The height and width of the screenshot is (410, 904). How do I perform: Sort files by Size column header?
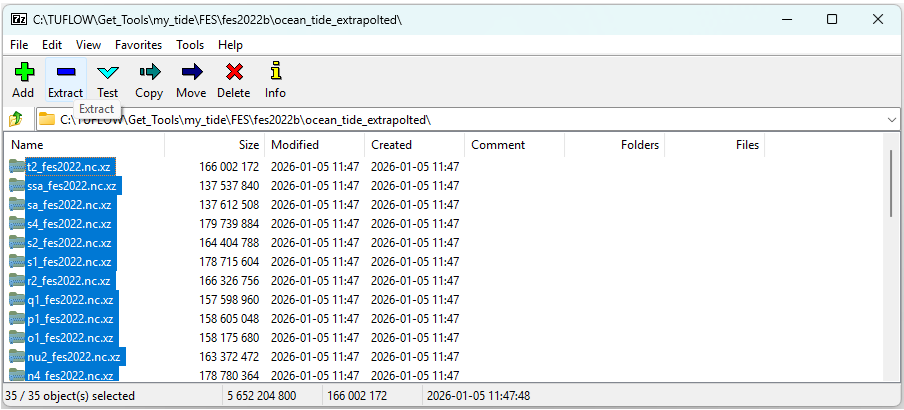point(247,145)
